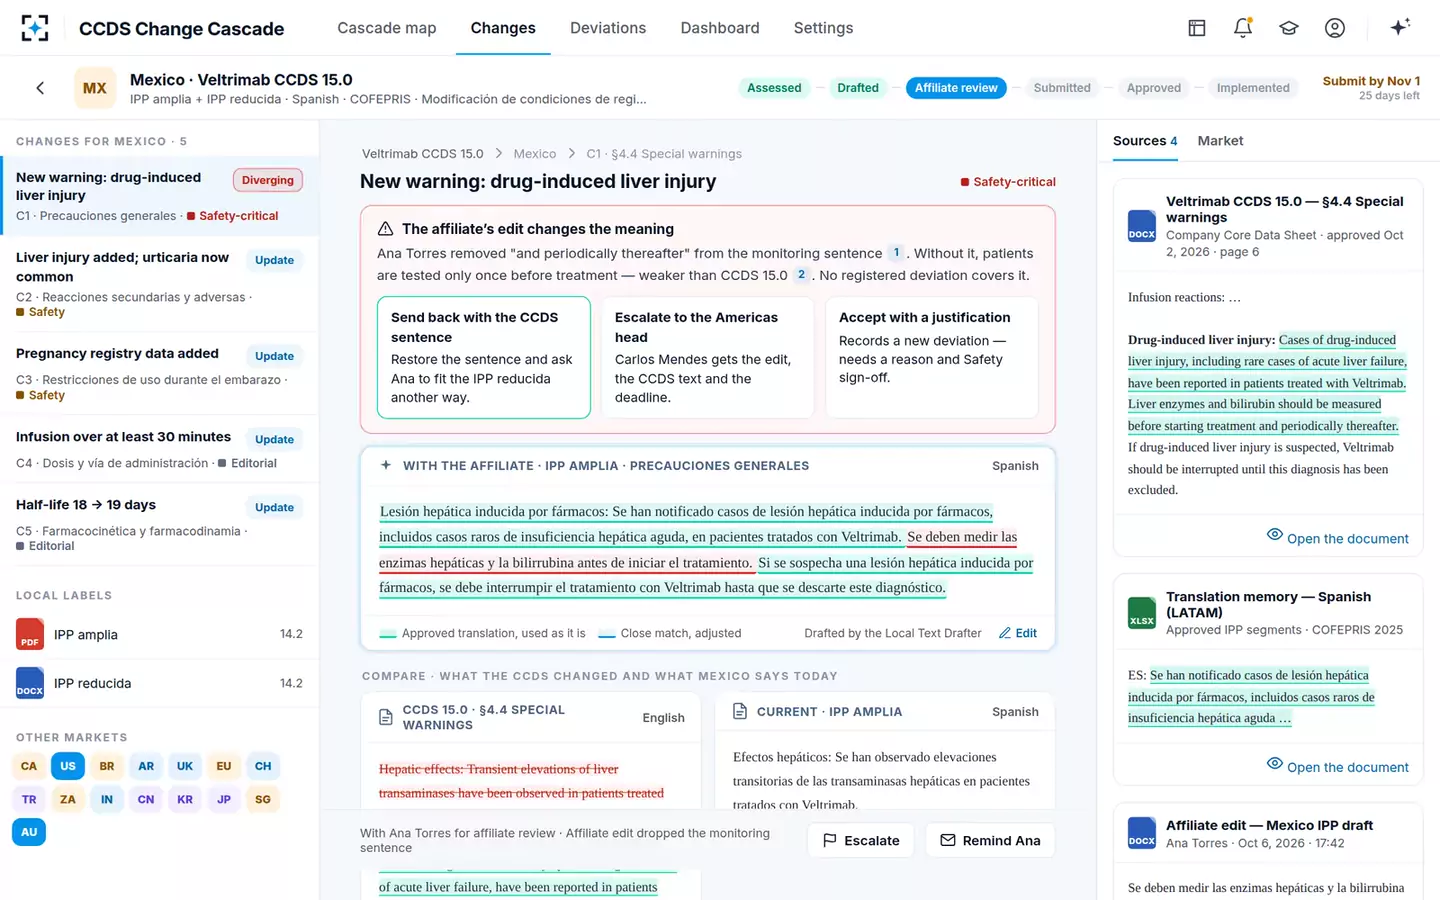Image resolution: width=1440 pixels, height=900 pixels.
Task: Click the DOCX icon of Affiliate edit source
Action: 1142,834
